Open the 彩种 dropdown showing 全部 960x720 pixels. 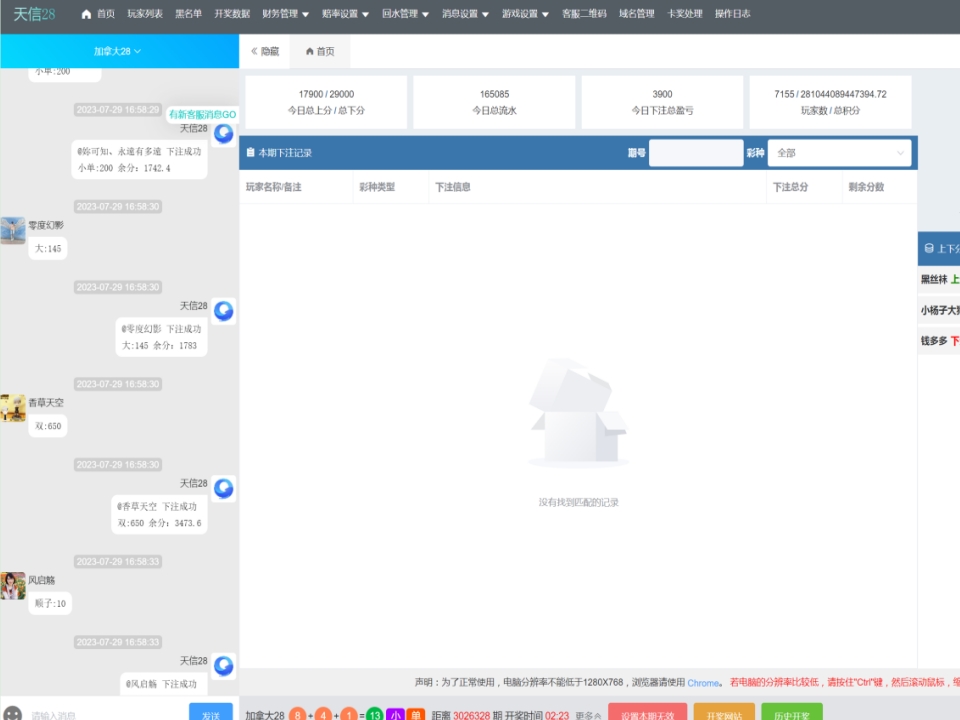coord(839,153)
